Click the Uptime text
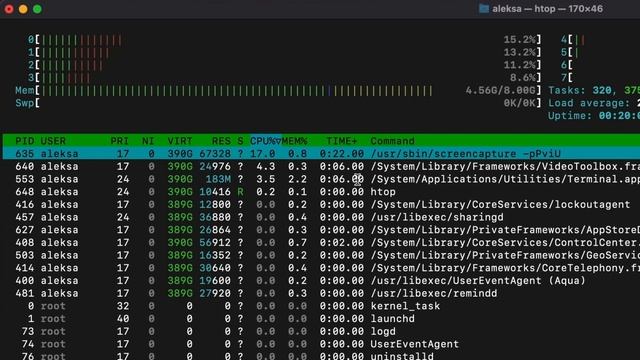The width and height of the screenshot is (640, 360). pyautogui.click(x=594, y=116)
